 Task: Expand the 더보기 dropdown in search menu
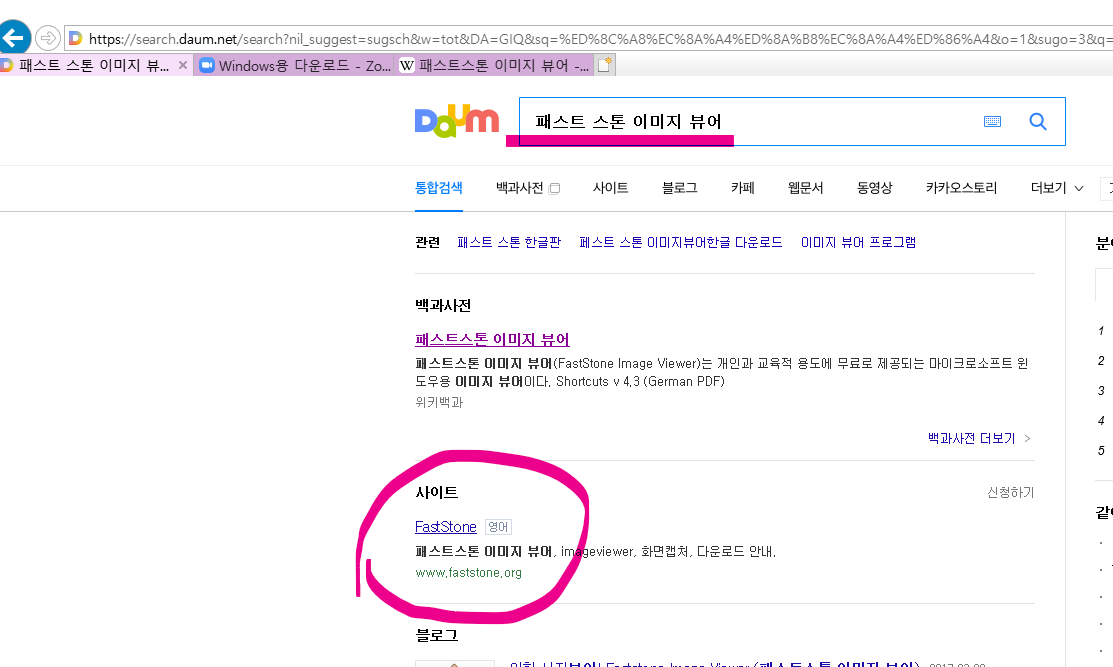pyautogui.click(x=1057, y=188)
